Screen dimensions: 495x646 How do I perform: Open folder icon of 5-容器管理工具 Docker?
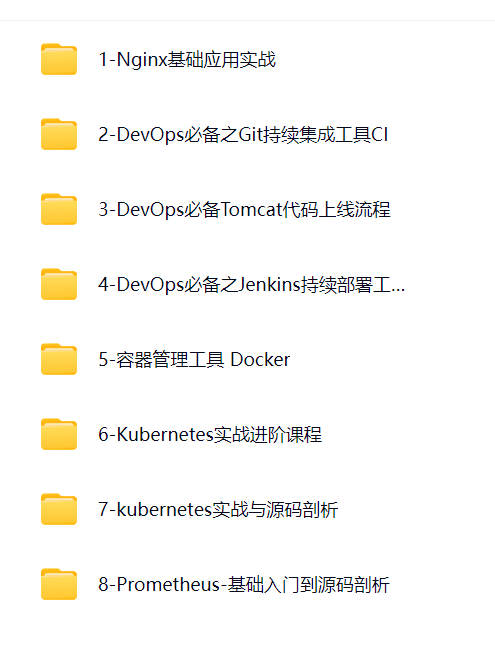pyautogui.click(x=59, y=359)
